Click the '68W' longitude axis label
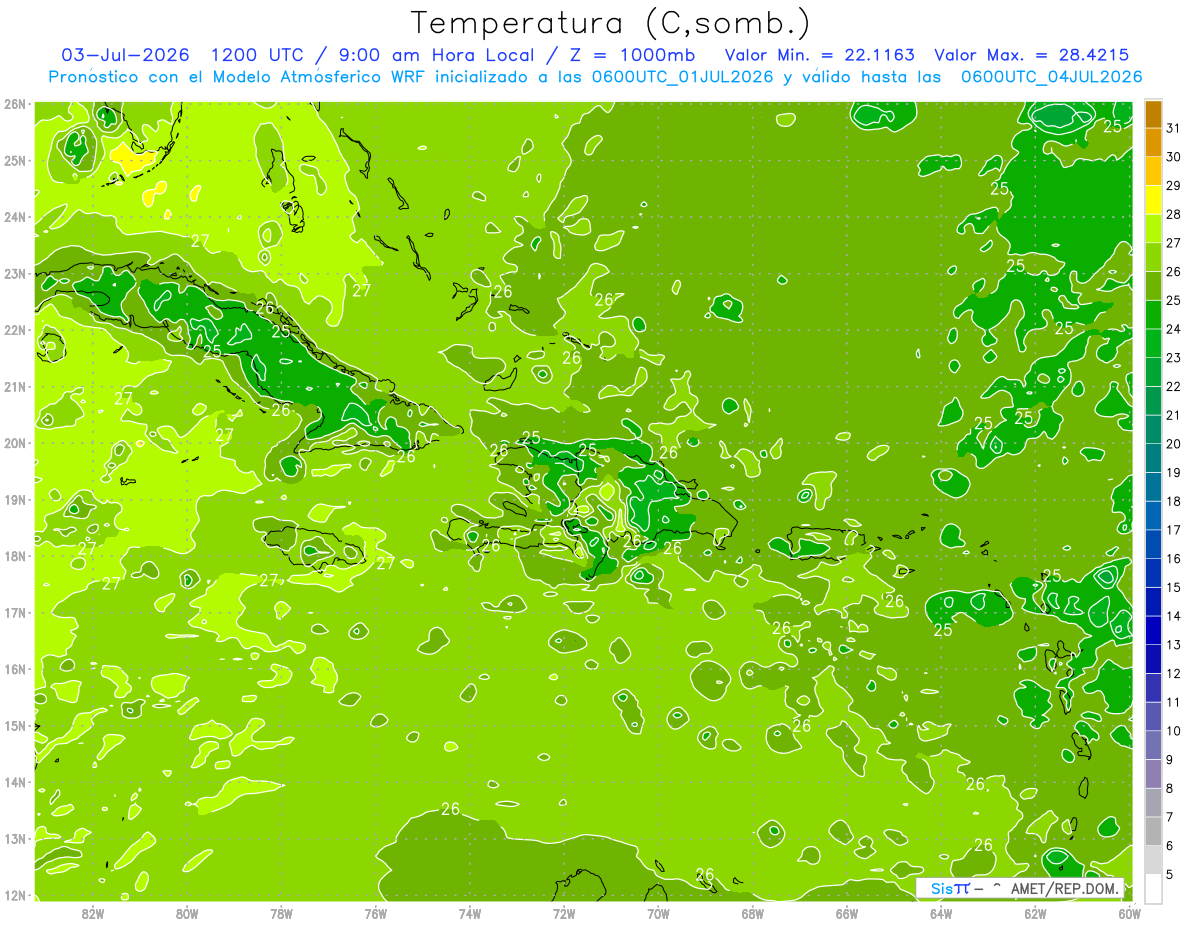Screen dimensions: 1200x927 752,914
